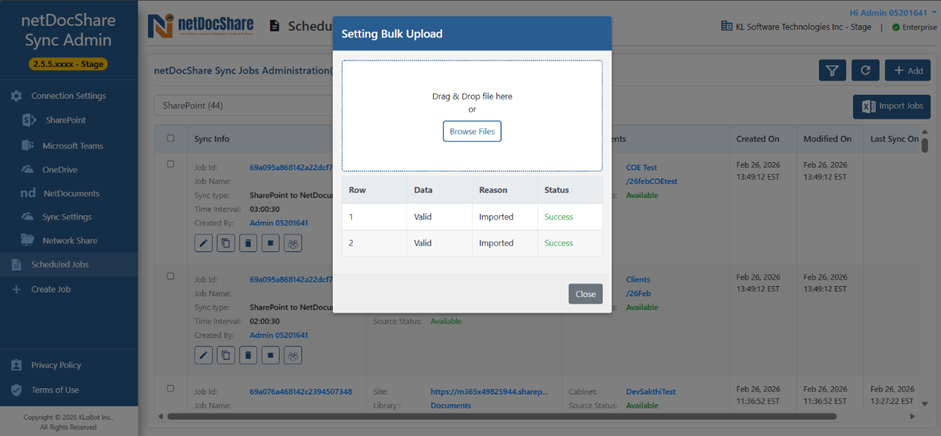Screen dimensions: 941x436
Task: Check the row for job 69a076a468142c2394507348
Action: pos(170,388)
